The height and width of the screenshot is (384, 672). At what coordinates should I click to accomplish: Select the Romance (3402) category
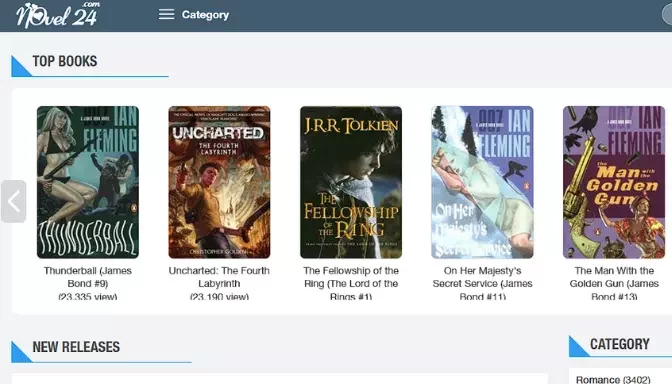pos(613,379)
